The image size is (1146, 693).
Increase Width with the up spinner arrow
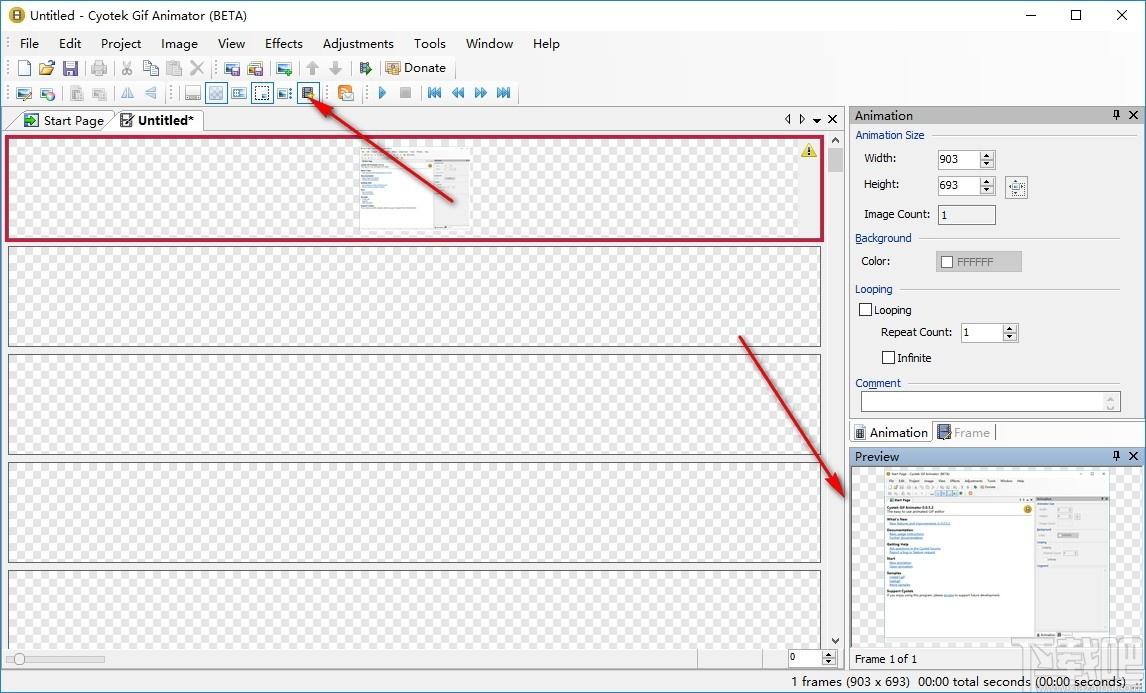[987, 155]
